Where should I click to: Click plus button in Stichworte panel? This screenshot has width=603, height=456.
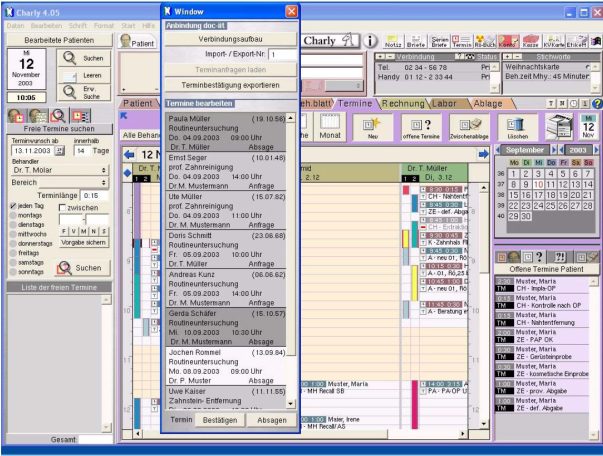[508, 57]
